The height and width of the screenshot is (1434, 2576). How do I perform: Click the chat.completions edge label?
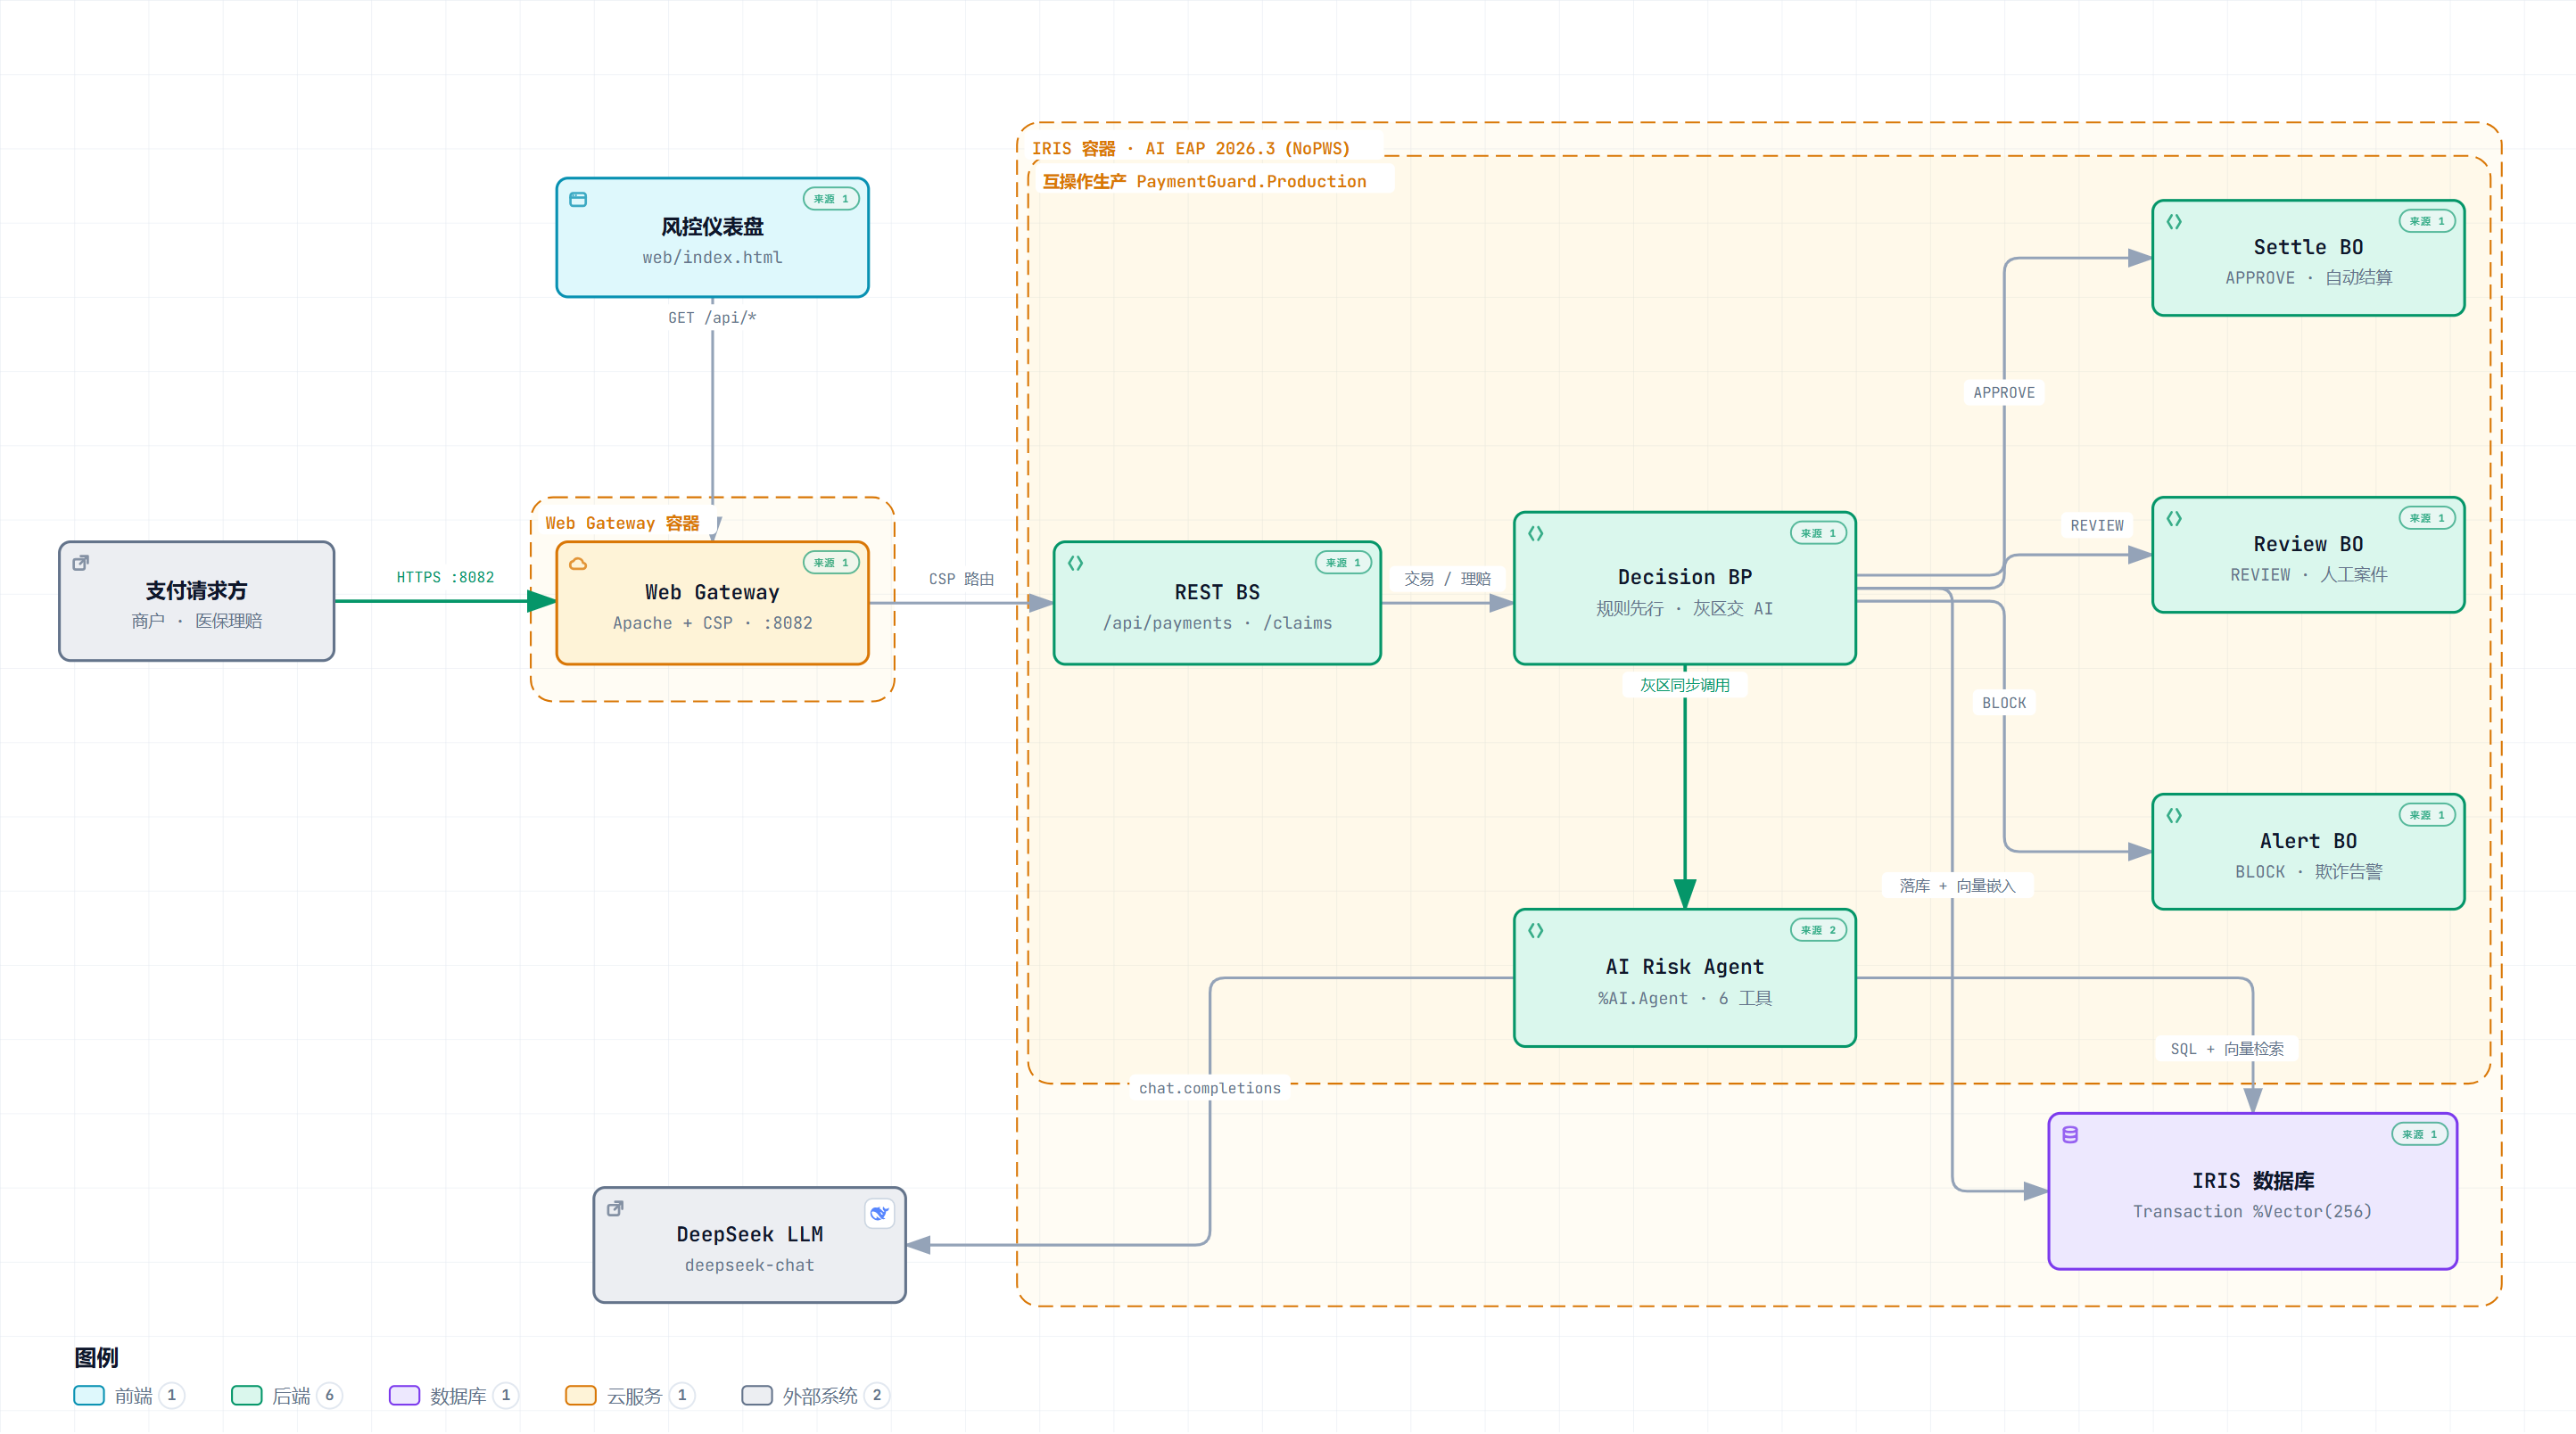pos(1210,1088)
